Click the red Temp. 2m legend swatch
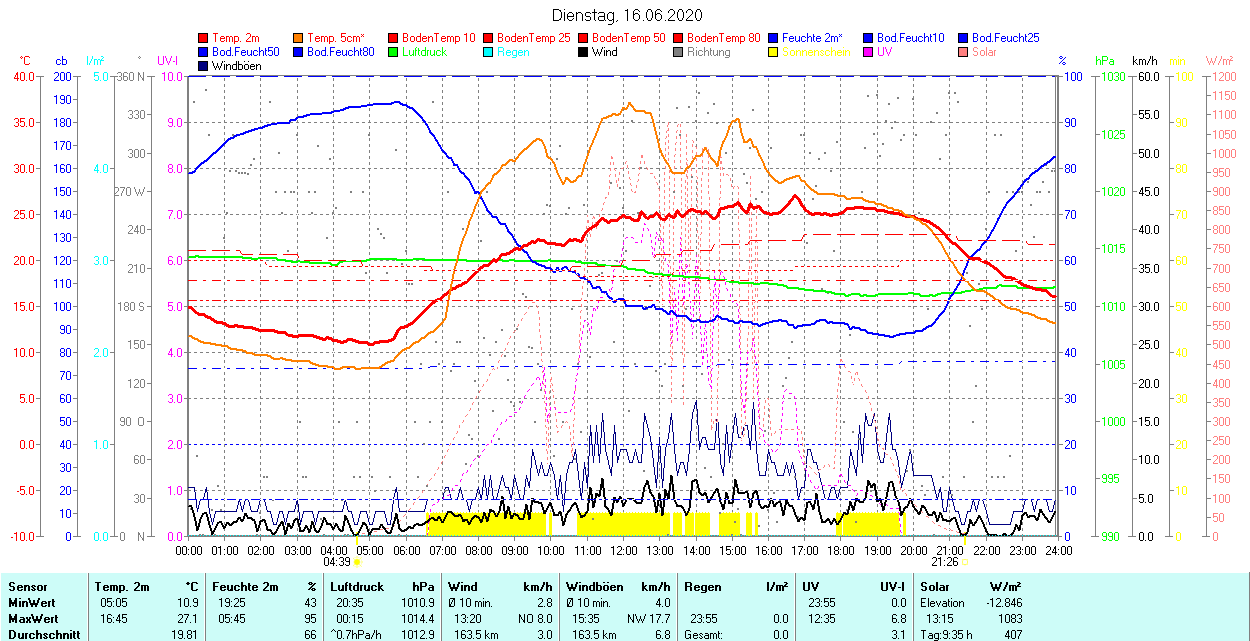Image resolution: width=1250 pixels, height=641 pixels. coord(204,38)
